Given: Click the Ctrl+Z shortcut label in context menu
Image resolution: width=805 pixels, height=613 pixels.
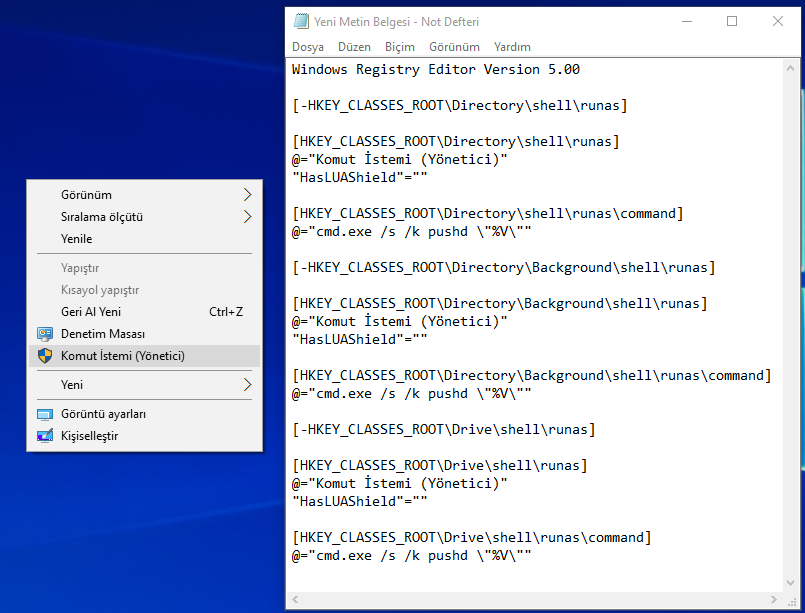Looking at the screenshot, I should coord(226,312).
